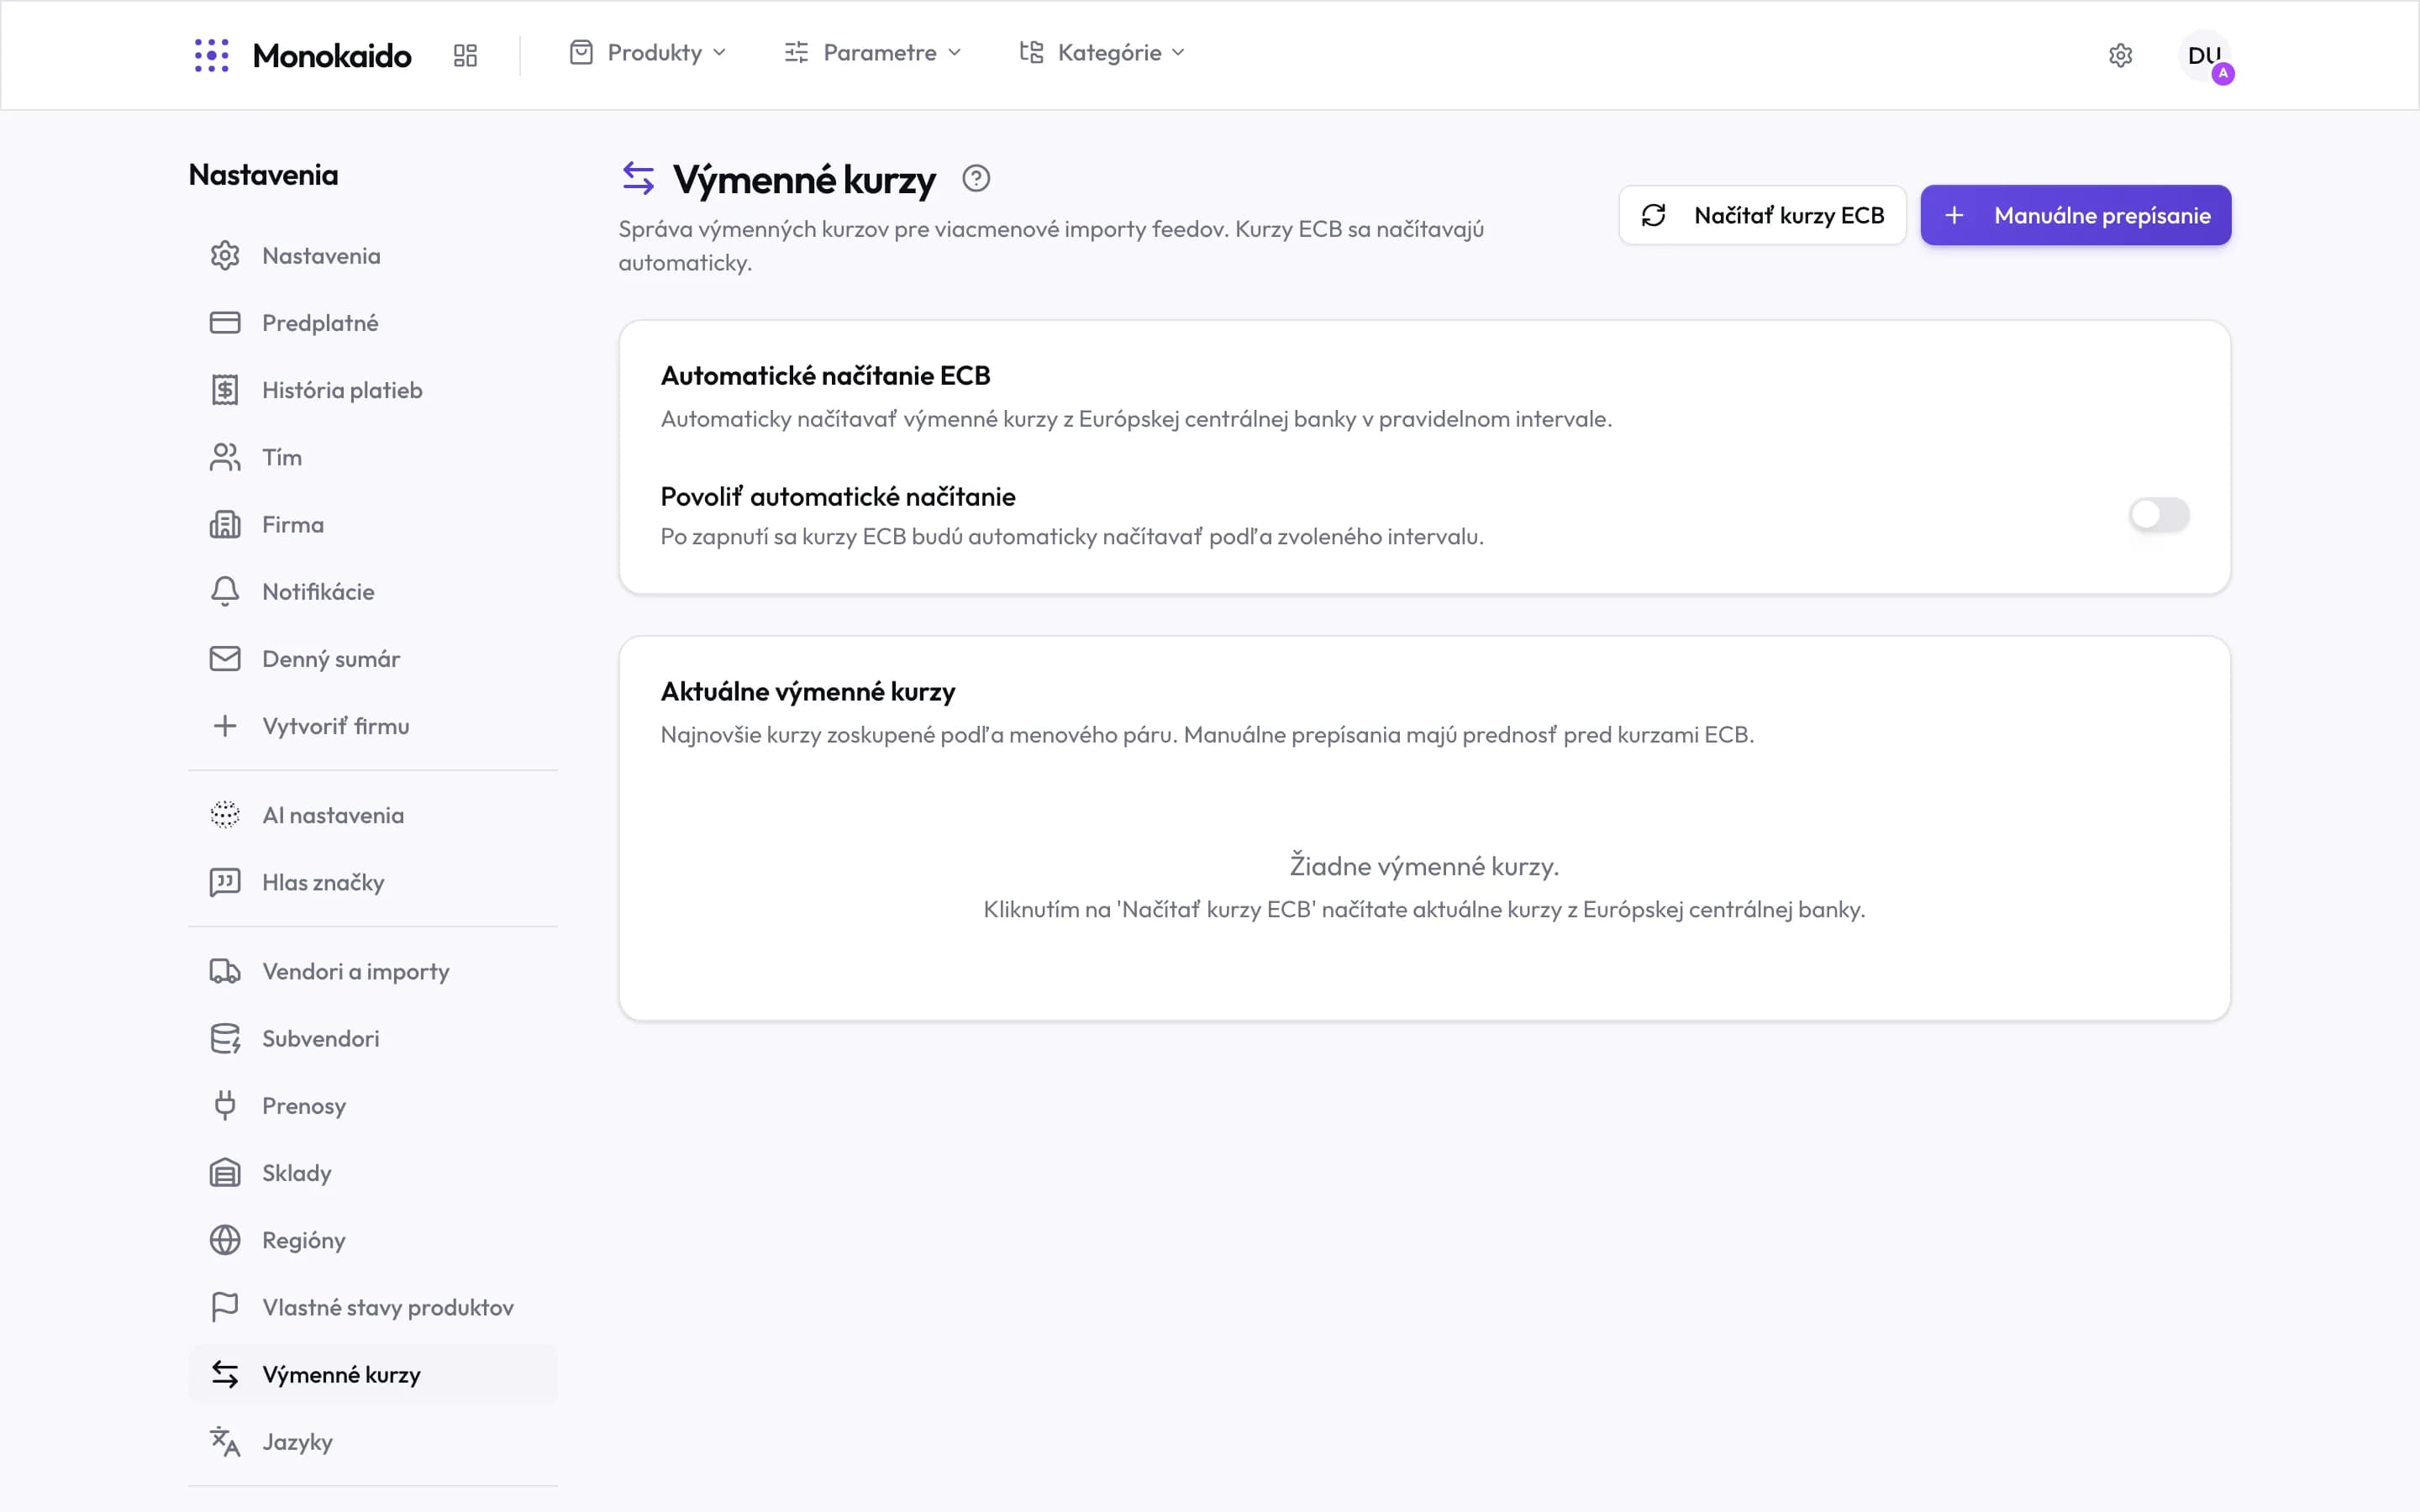Image resolution: width=2420 pixels, height=1512 pixels.
Task: Select the Hlas značky sidebar entry
Action: [372, 882]
